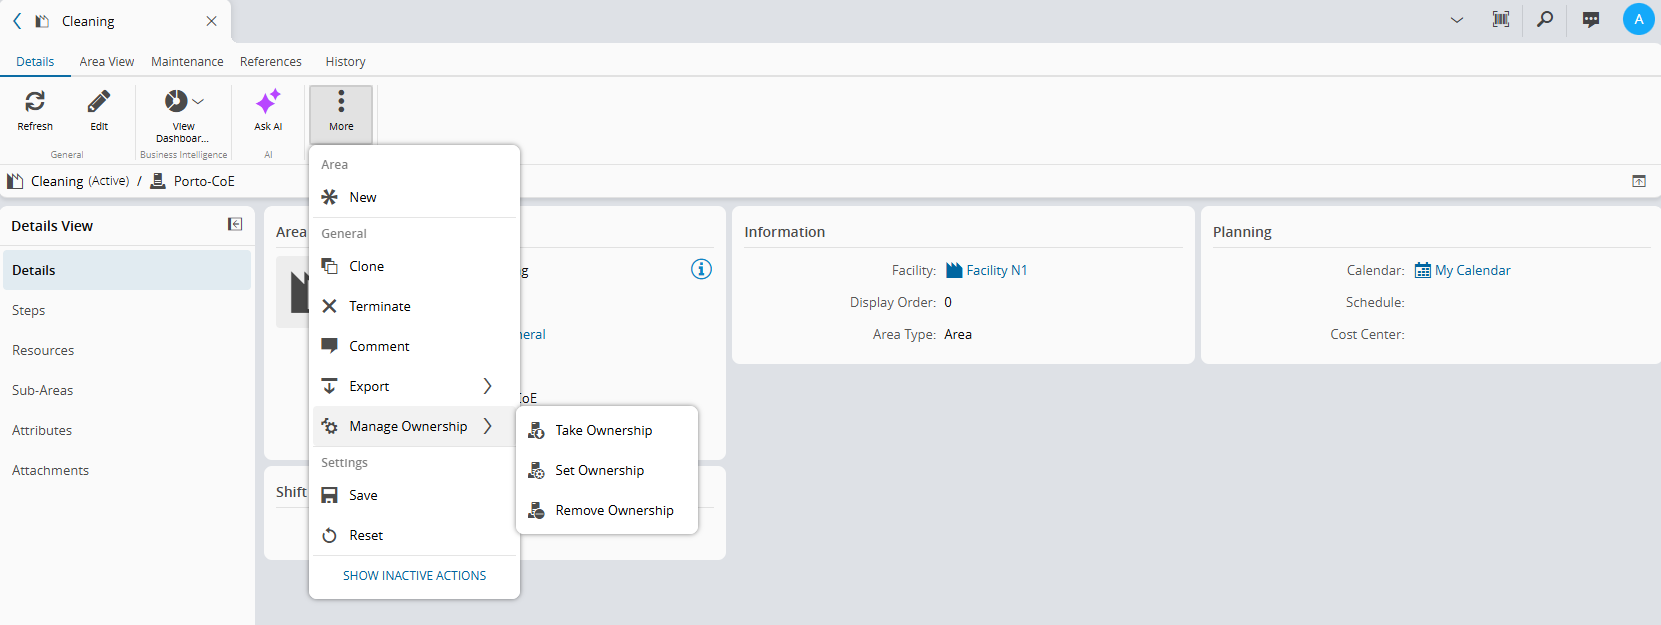Expand the View Dashboard dropdown arrow
Viewport: 1661px width, 625px height.
198,101
